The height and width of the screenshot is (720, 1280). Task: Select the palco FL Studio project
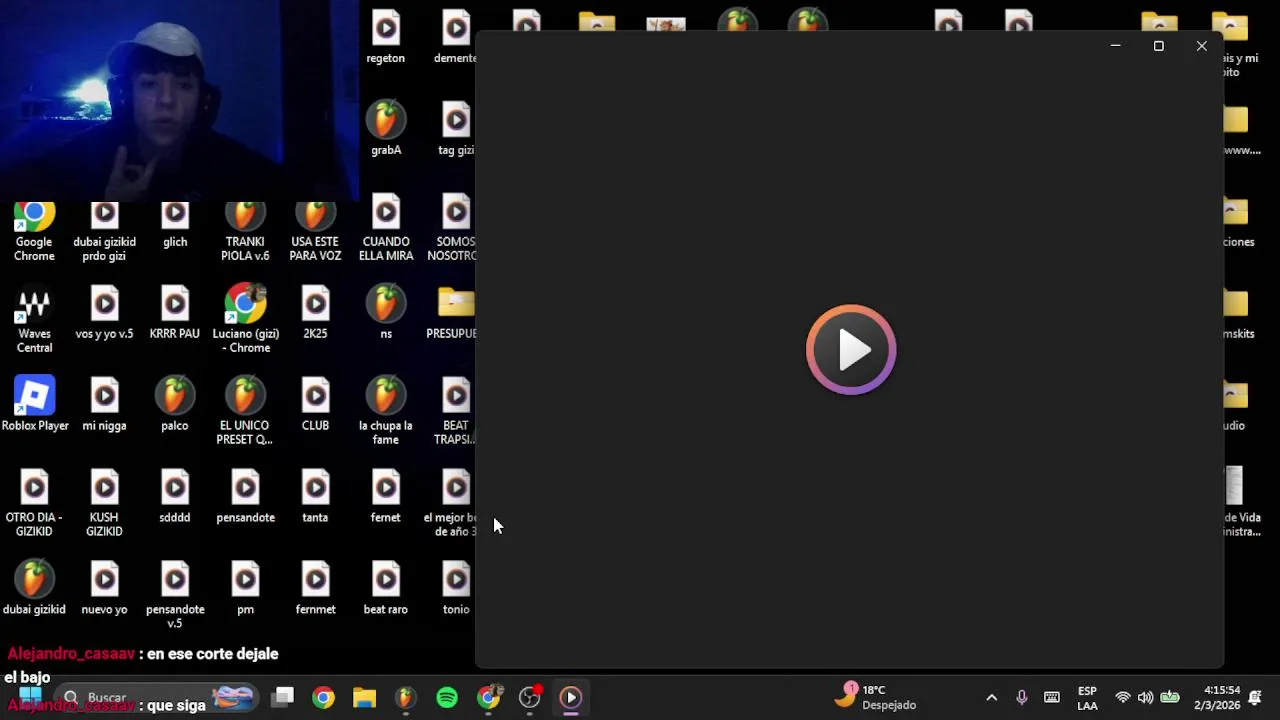click(175, 405)
